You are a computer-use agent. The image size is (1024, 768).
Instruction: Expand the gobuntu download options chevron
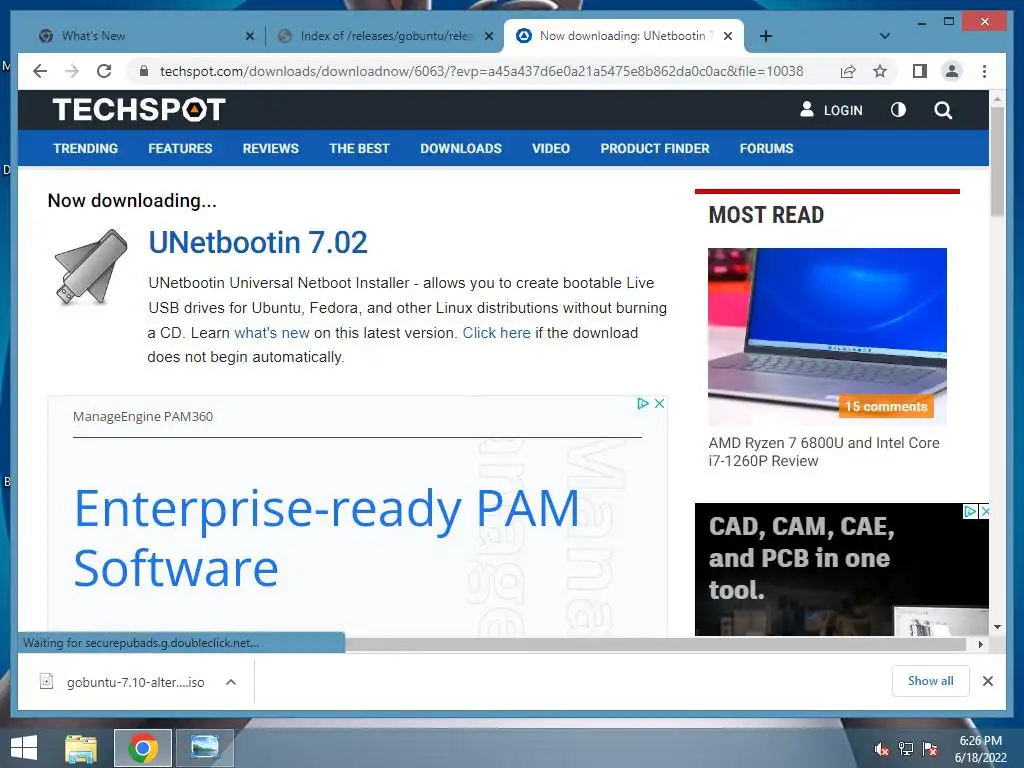click(231, 682)
